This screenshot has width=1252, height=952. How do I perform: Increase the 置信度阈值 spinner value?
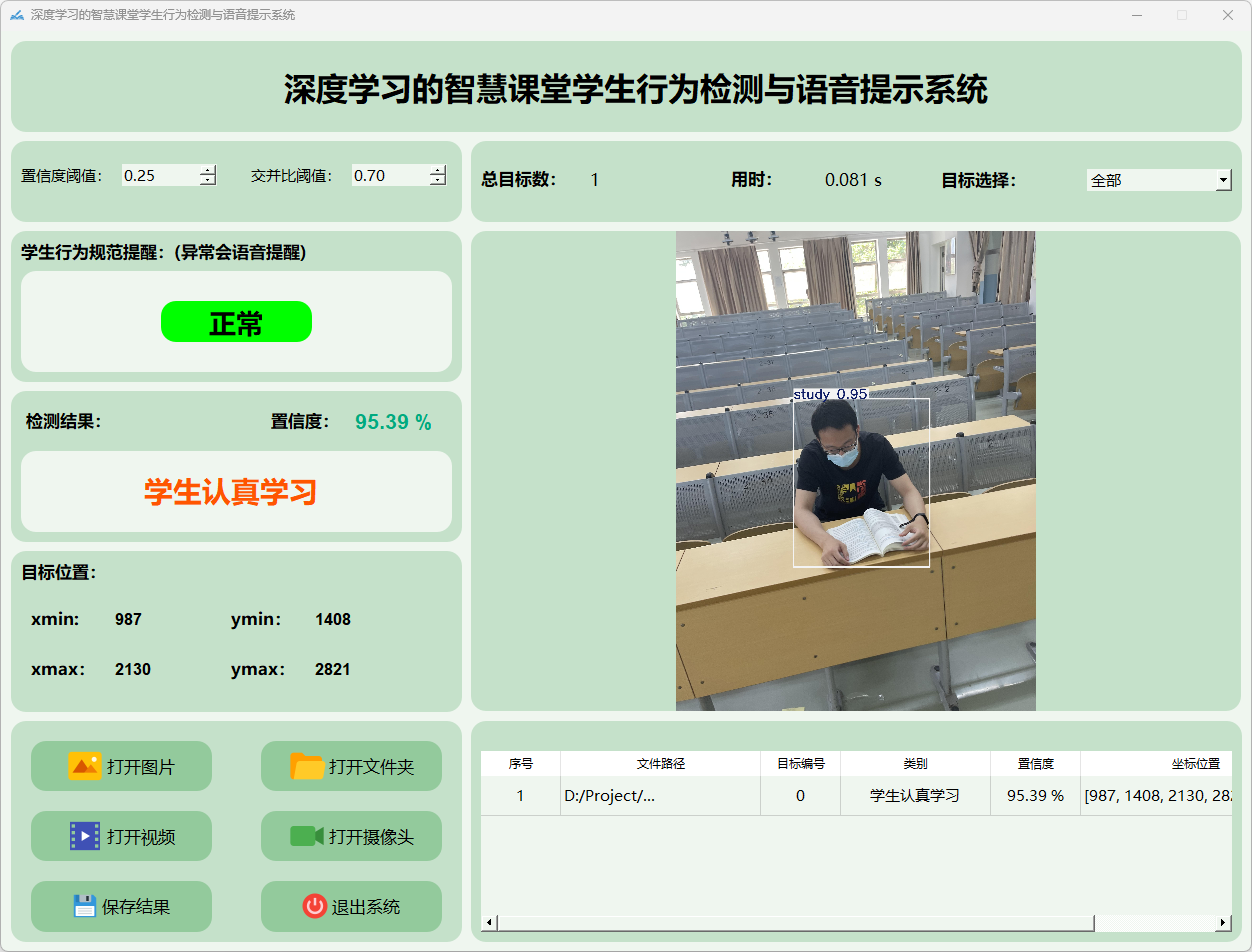click(207, 170)
